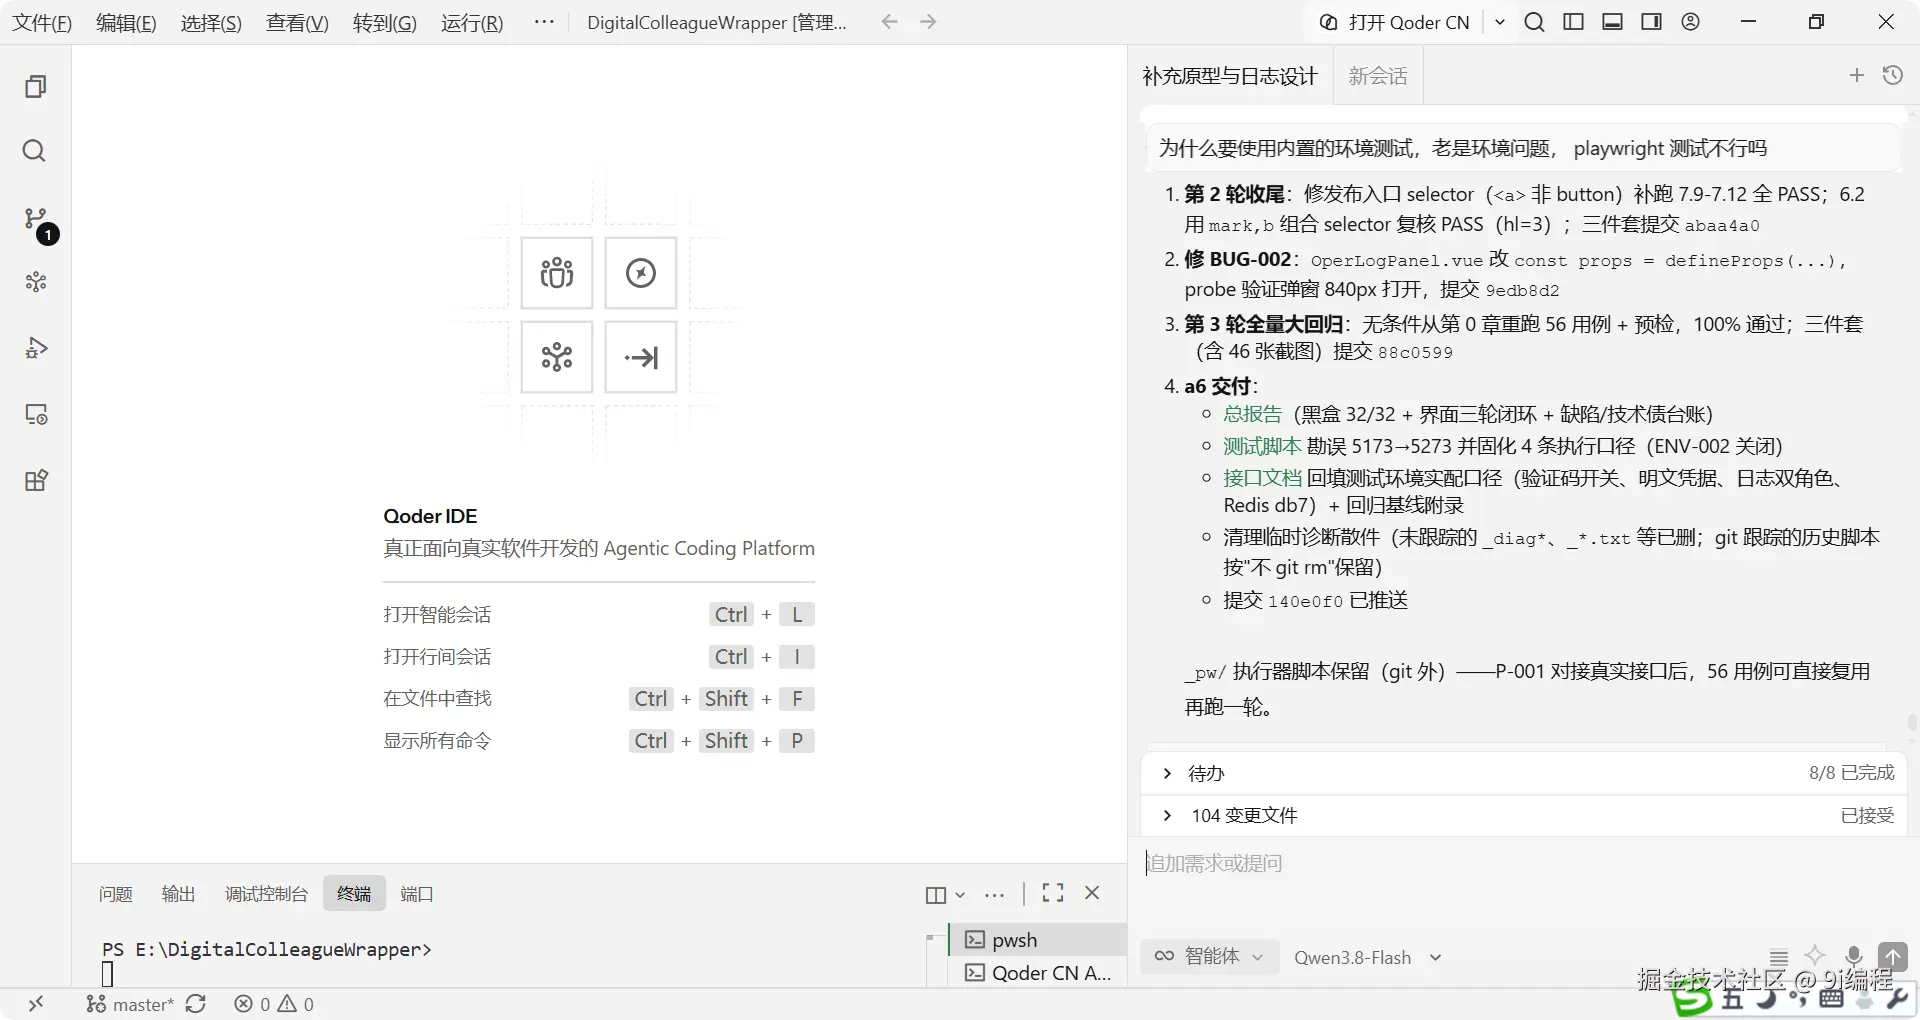Click the microphone voice input icon
This screenshot has width=1920, height=1020.
pyautogui.click(x=1854, y=956)
